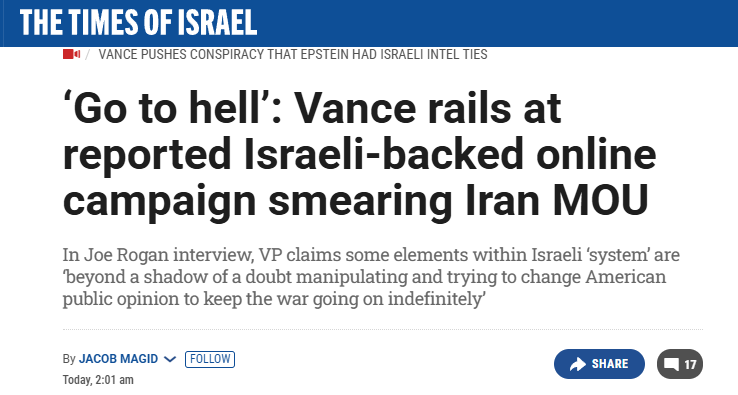Click the blue site header bar

(369, 23)
